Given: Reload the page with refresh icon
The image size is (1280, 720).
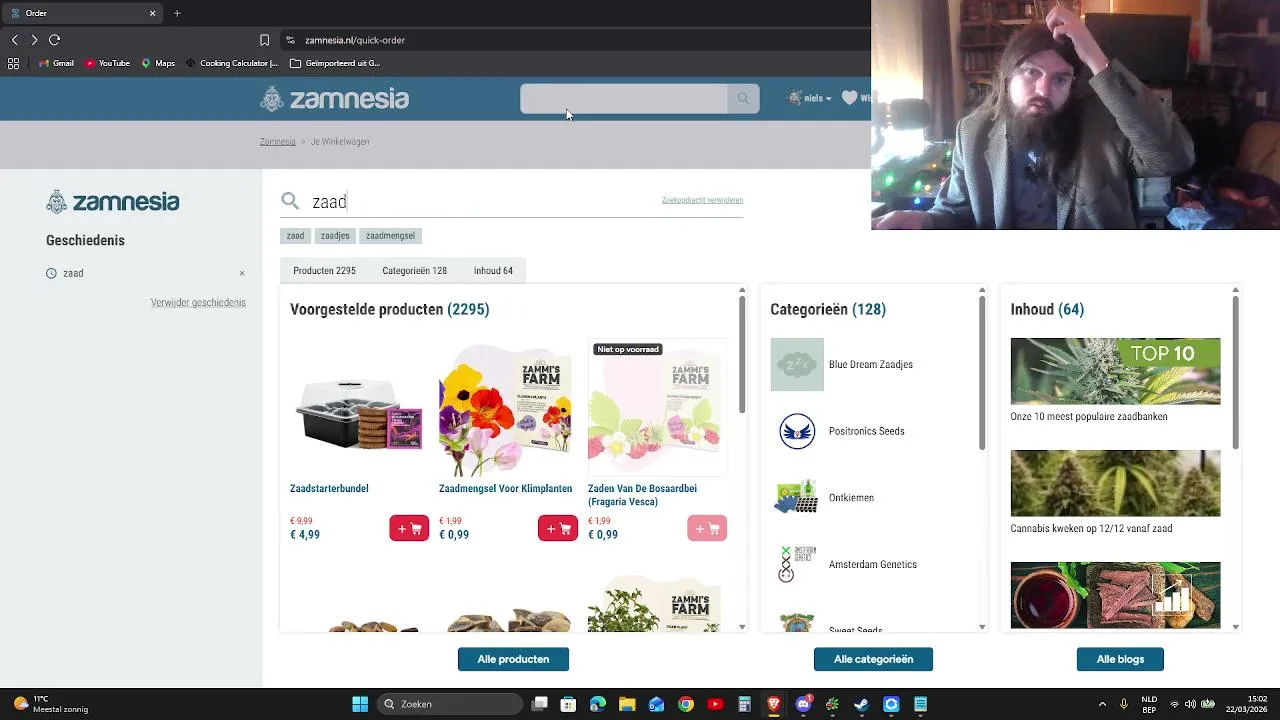Looking at the screenshot, I should pyautogui.click(x=55, y=40).
